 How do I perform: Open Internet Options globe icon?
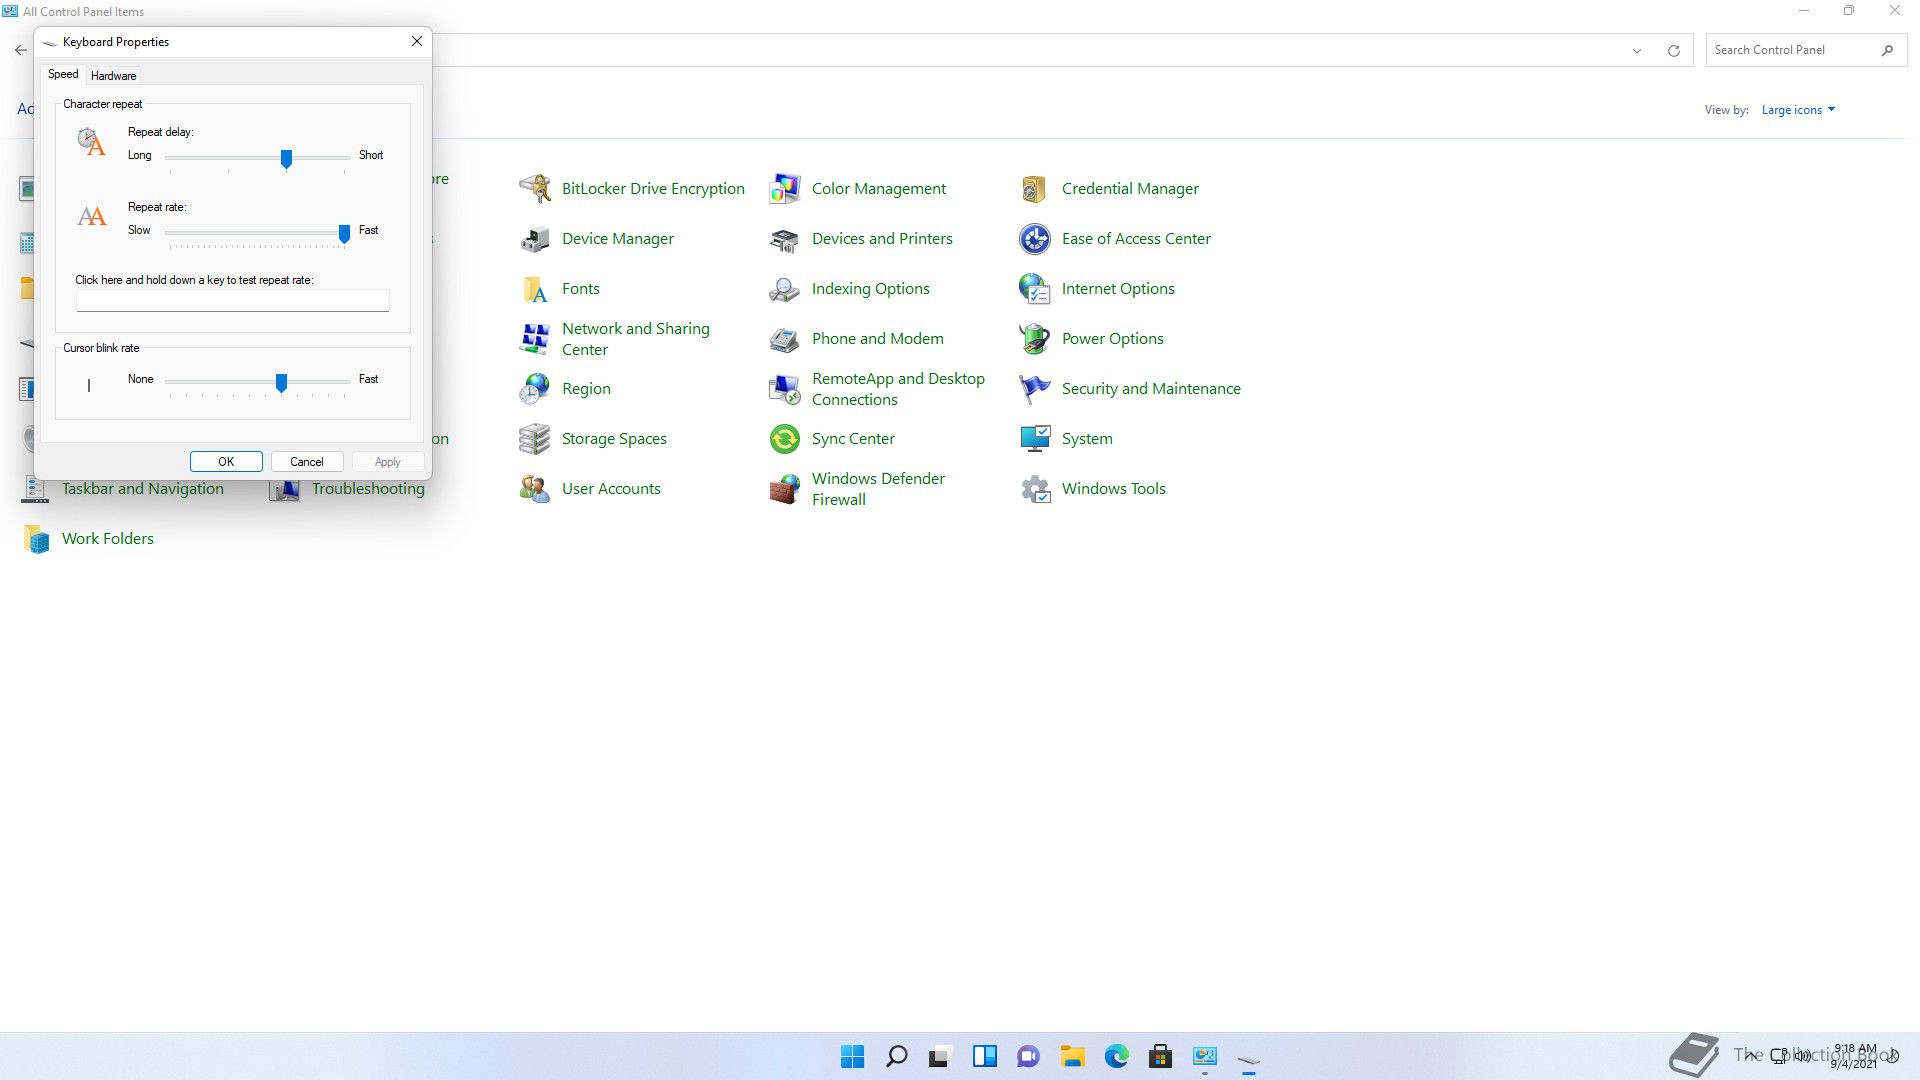pyautogui.click(x=1035, y=288)
